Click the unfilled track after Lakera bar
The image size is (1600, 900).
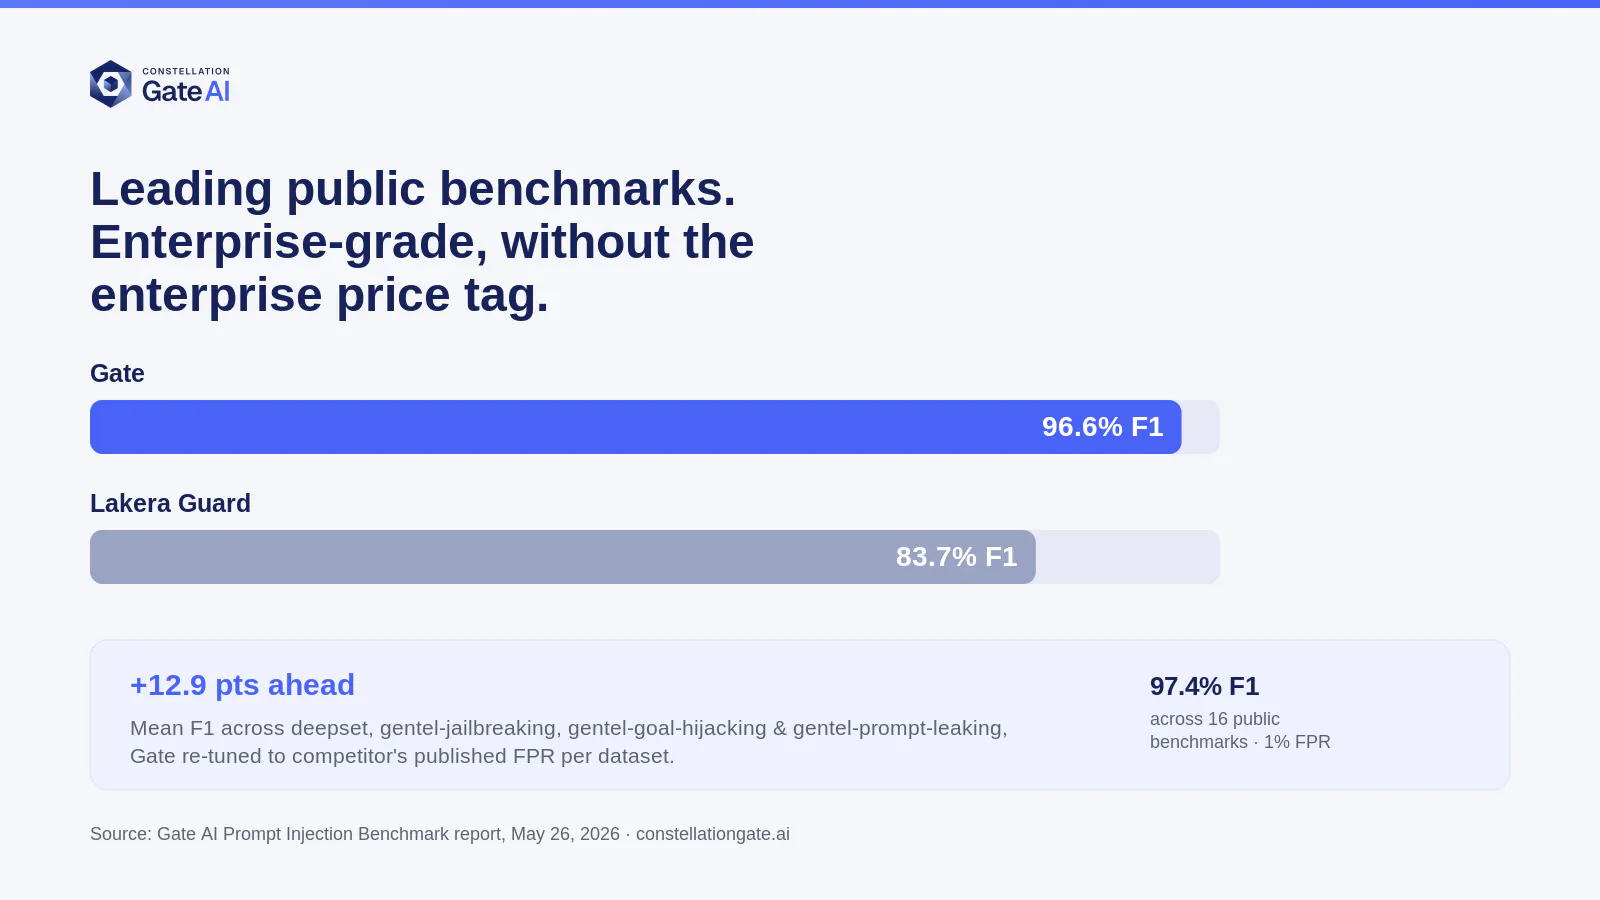[1128, 557]
